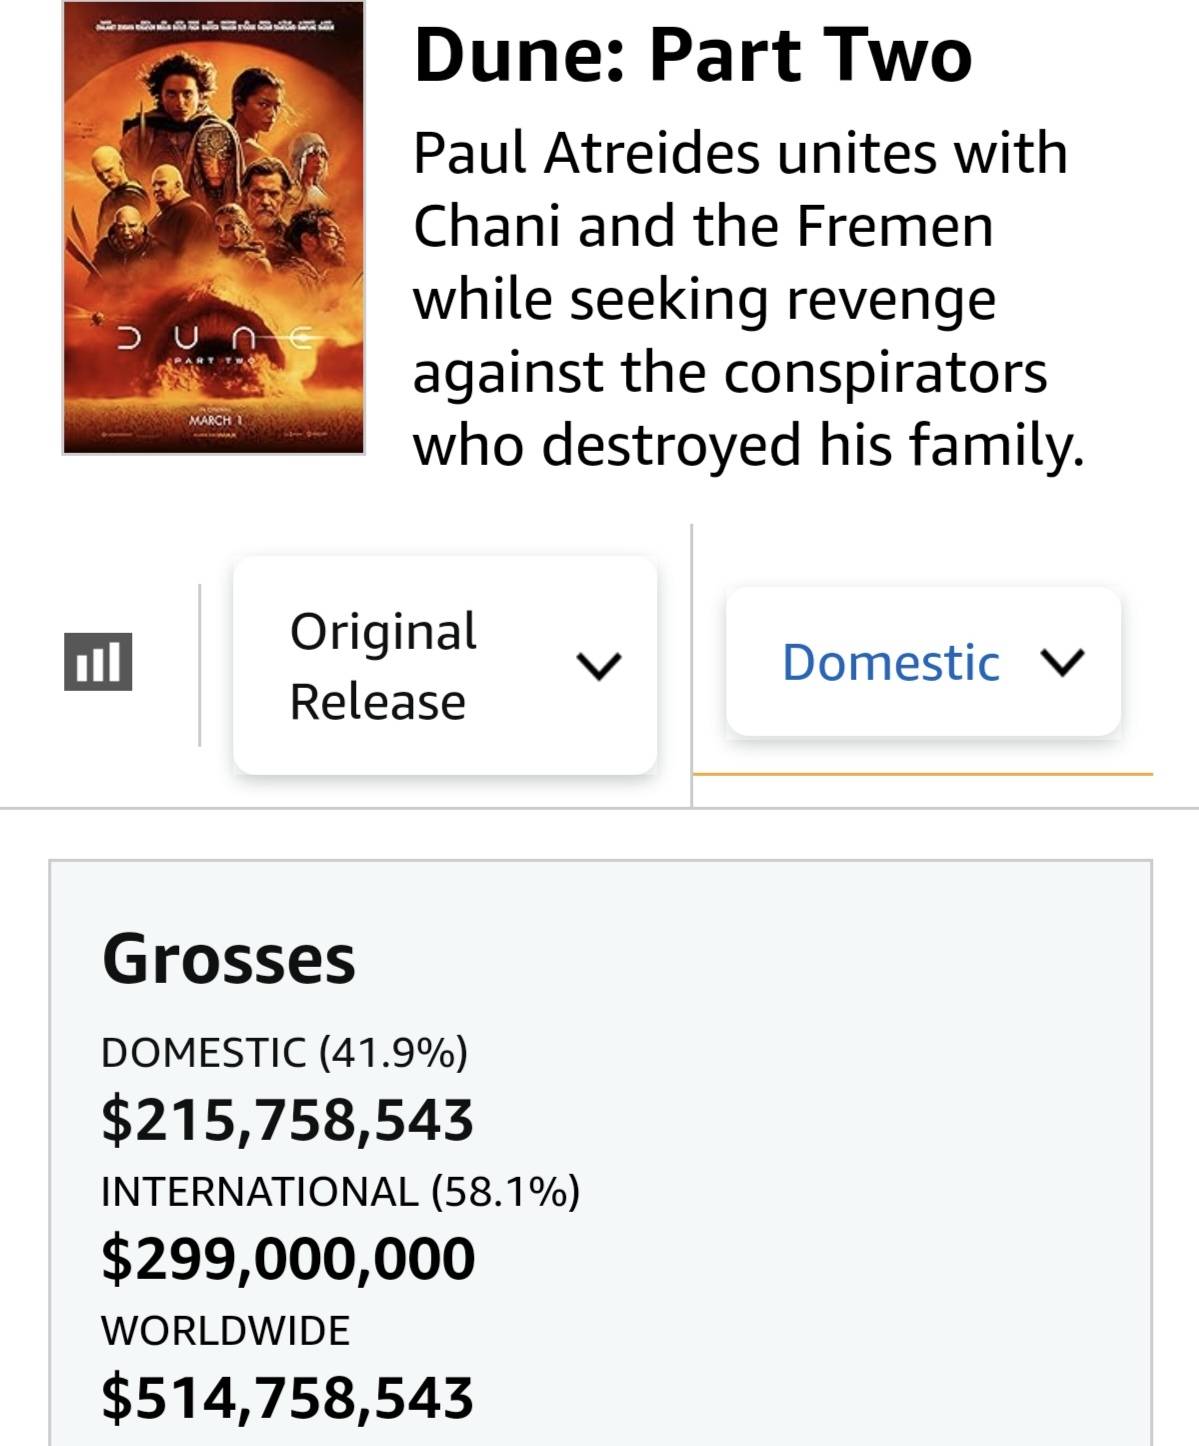Click the bar chart icon
Image resolution: width=1199 pixels, height=1446 pixels.
tap(97, 661)
